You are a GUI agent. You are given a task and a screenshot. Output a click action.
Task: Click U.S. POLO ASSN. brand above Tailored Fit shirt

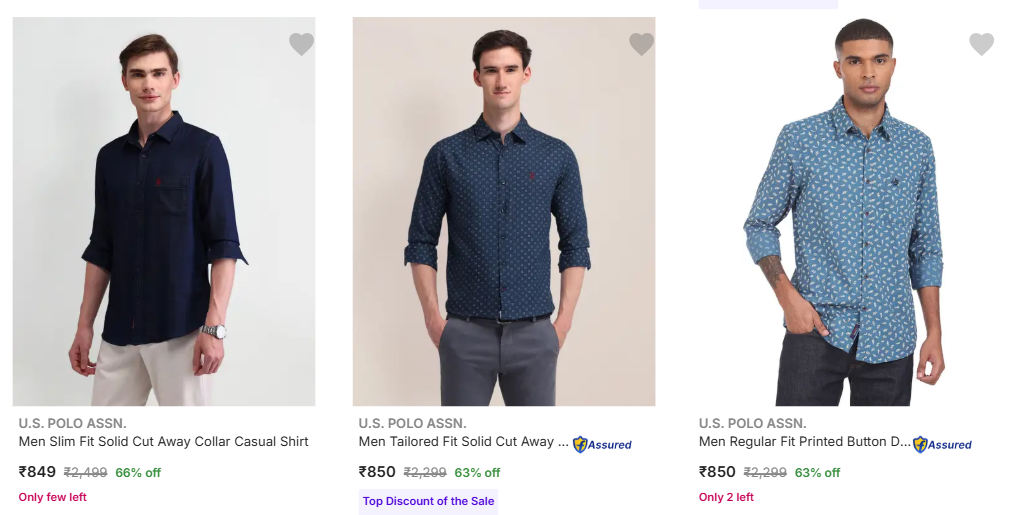[412, 423]
